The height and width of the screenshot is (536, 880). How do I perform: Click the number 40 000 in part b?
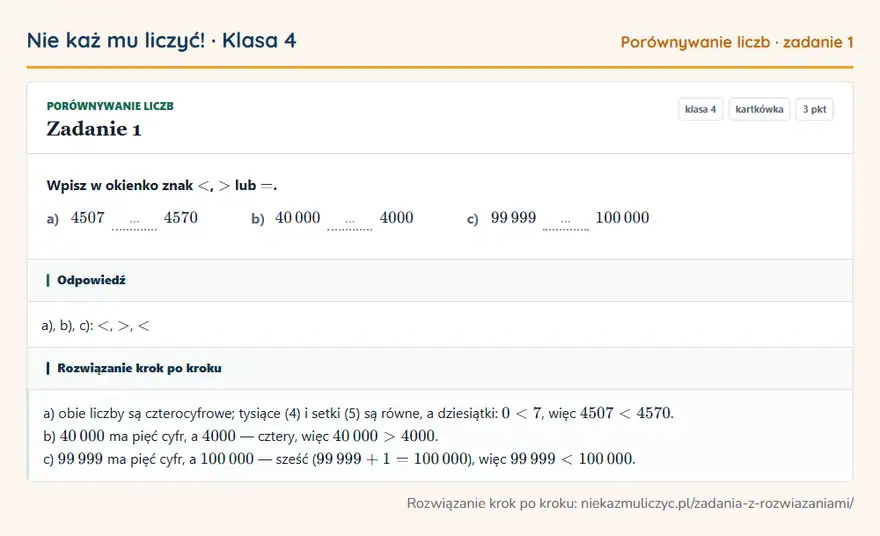point(297,218)
